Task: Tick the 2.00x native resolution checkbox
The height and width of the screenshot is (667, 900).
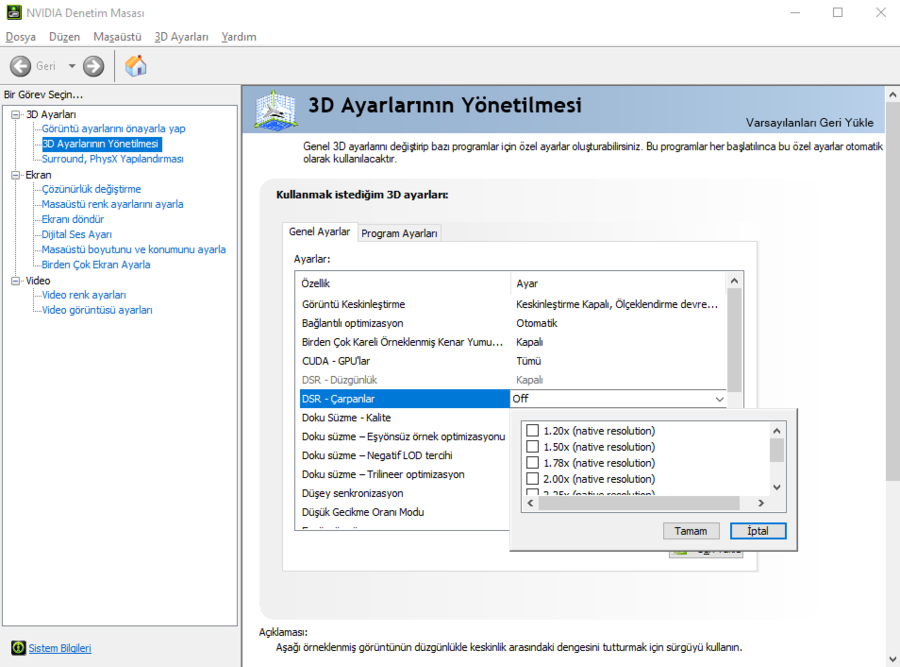Action: [532, 479]
